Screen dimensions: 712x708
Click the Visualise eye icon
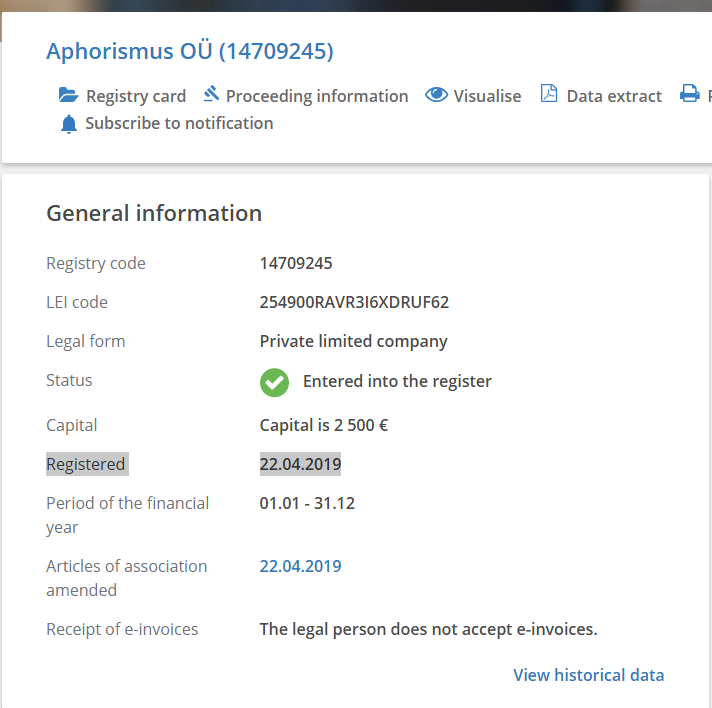[x=436, y=95]
